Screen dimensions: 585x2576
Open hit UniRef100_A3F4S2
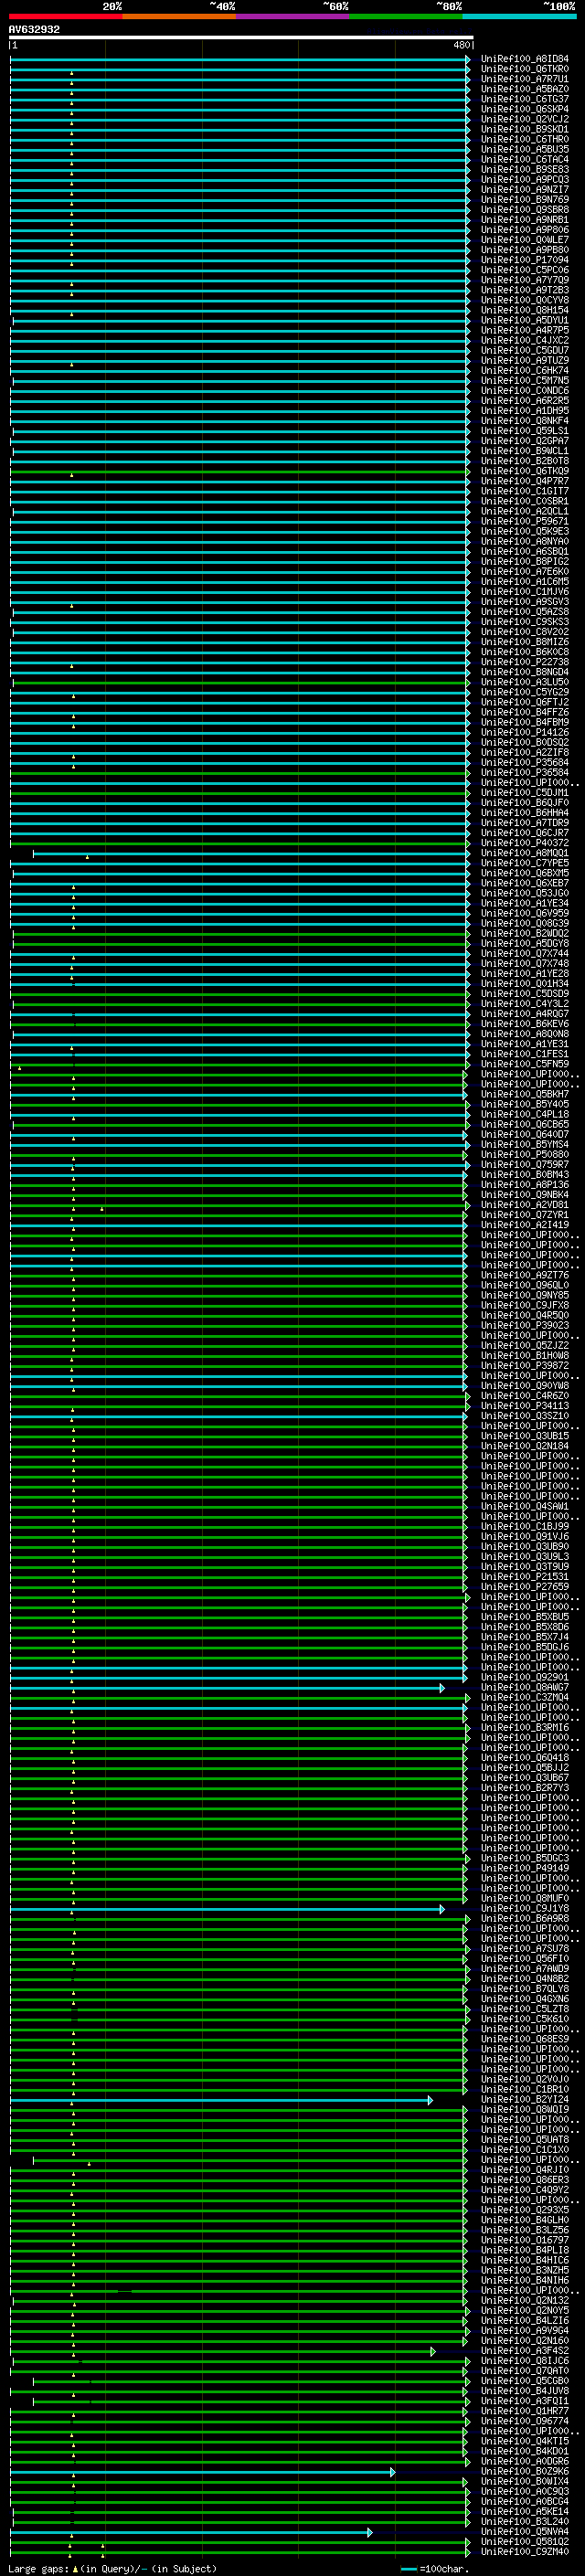(x=525, y=2351)
